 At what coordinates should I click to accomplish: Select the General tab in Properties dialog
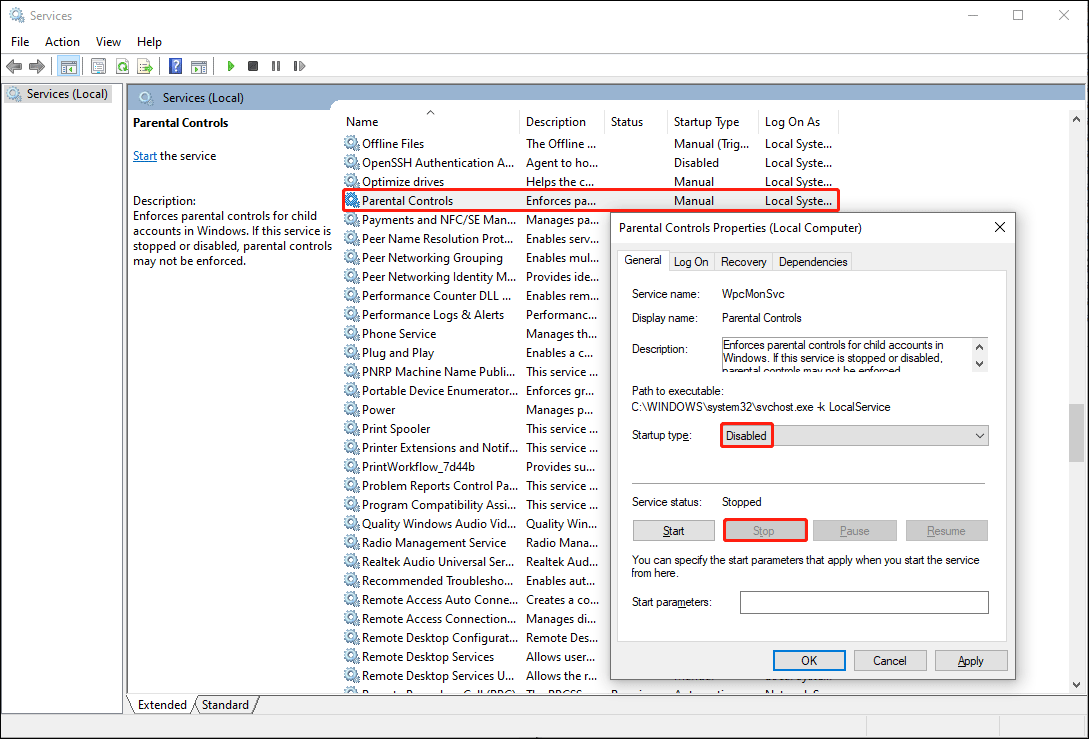(x=642, y=260)
